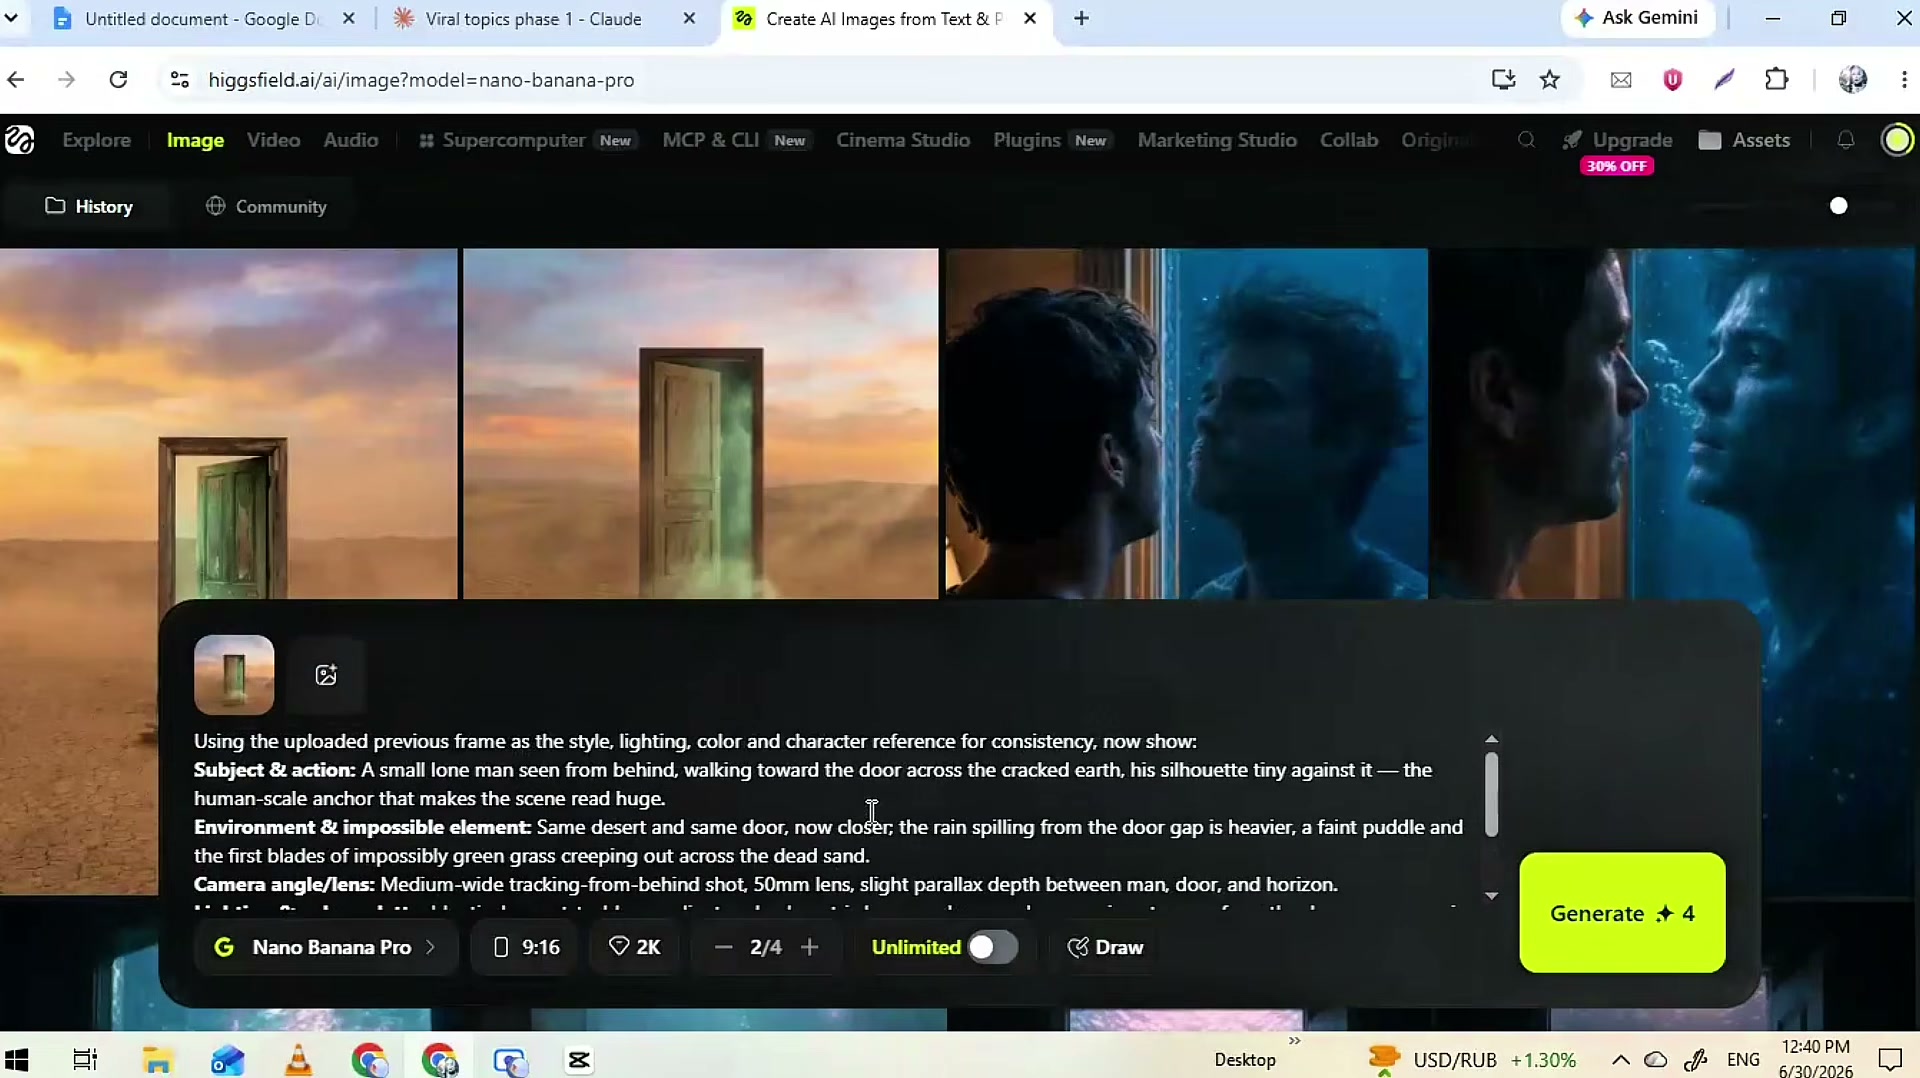Open the notifications bell
Viewport: 1920px width, 1078px height.
click(1846, 140)
